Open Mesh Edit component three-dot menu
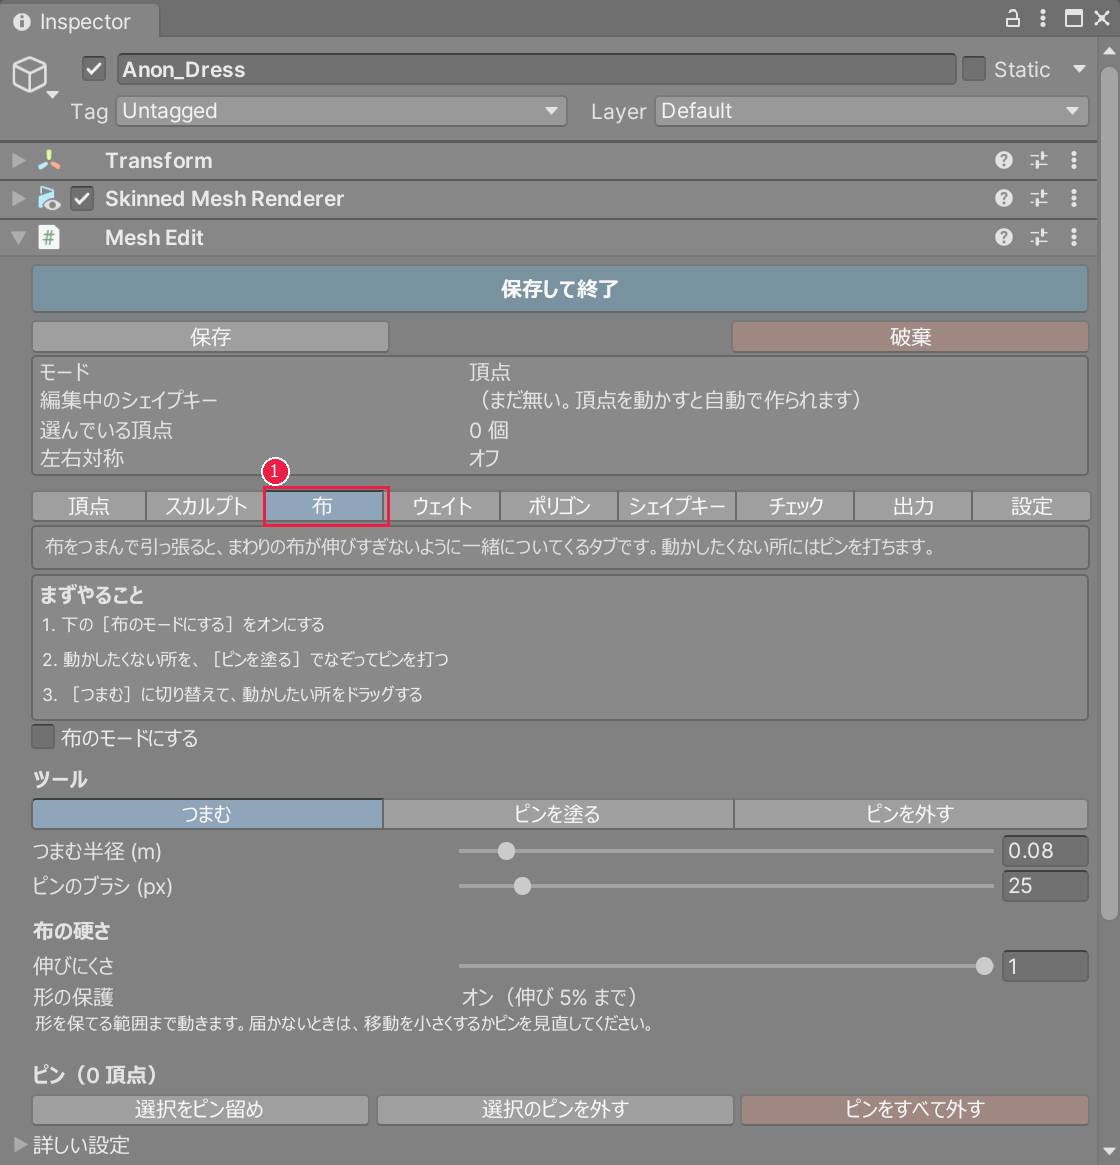The height and width of the screenshot is (1165, 1120). pyautogui.click(x=1074, y=237)
